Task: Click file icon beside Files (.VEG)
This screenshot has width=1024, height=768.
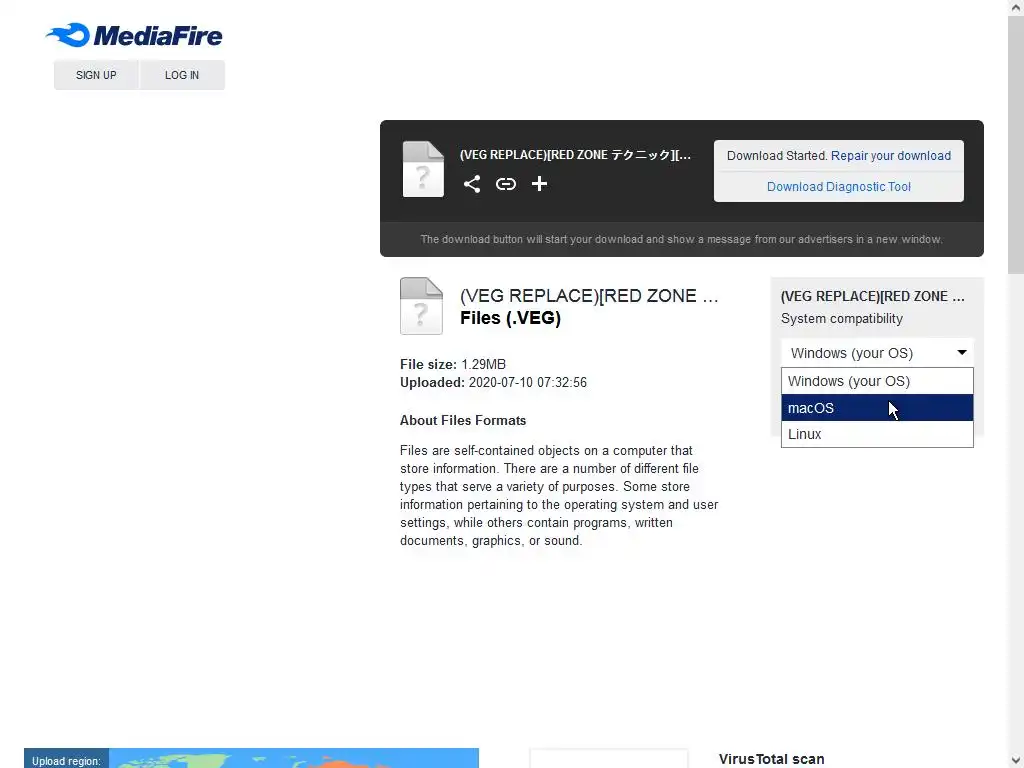Action: click(421, 306)
